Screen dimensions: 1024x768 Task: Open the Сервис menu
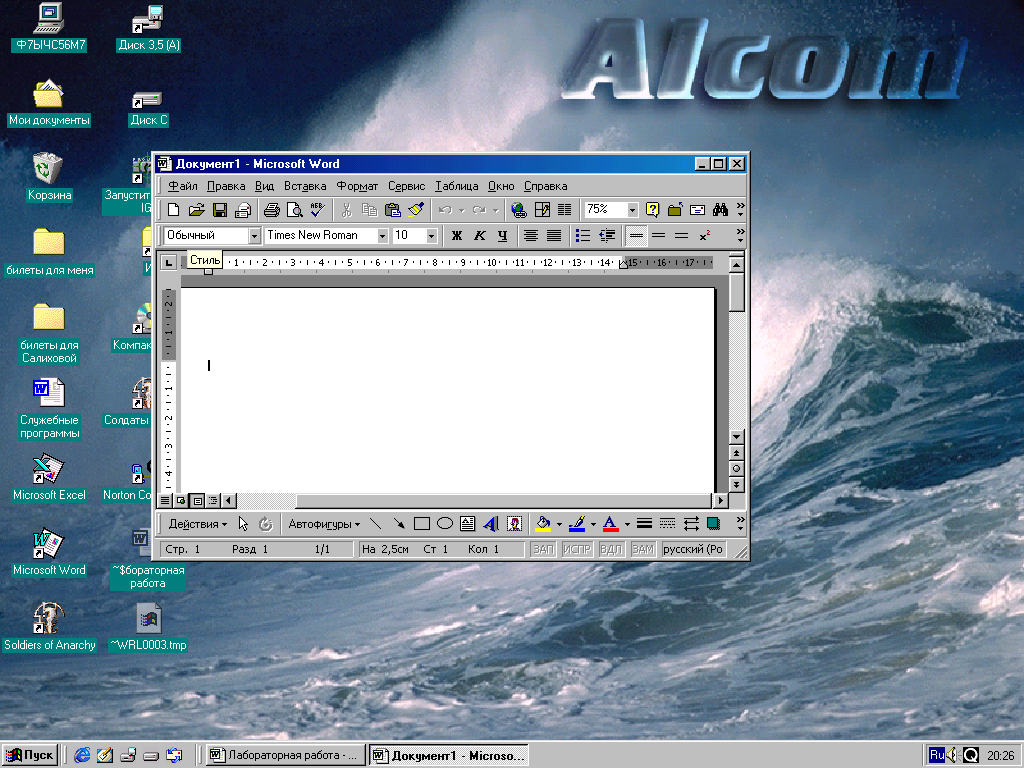pyautogui.click(x=406, y=186)
